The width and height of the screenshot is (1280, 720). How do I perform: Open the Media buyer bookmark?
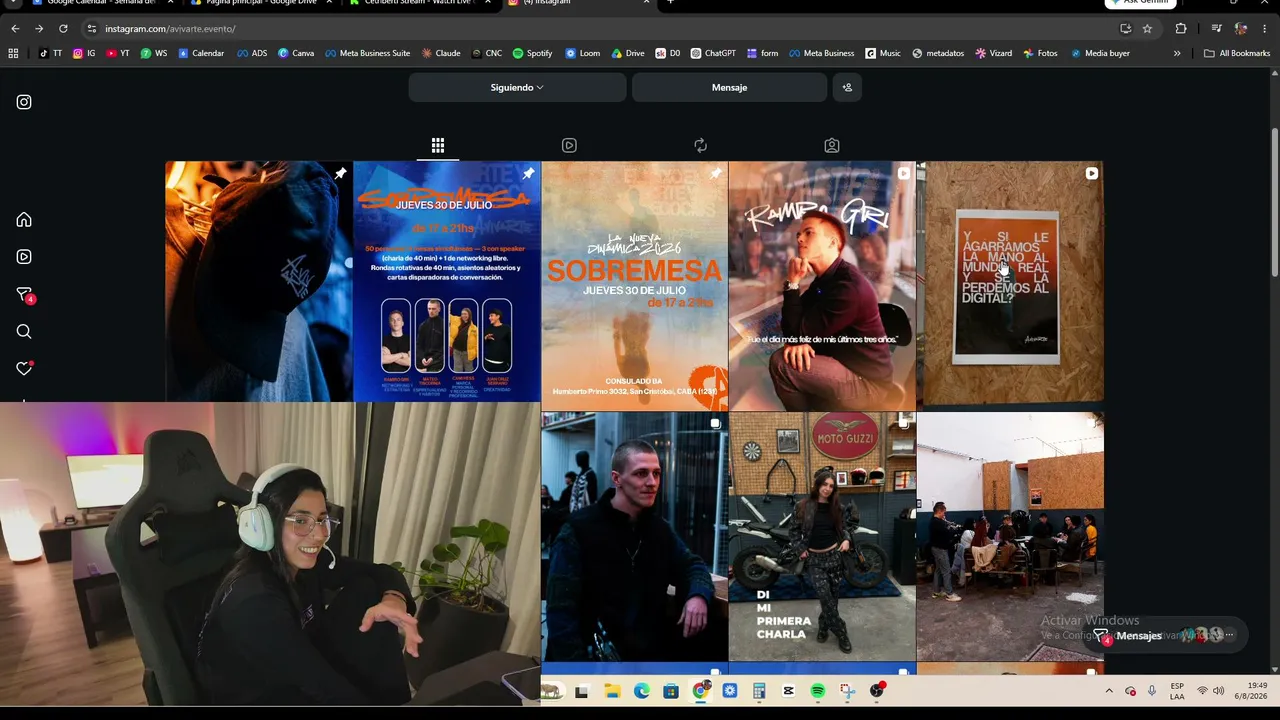coord(1100,53)
